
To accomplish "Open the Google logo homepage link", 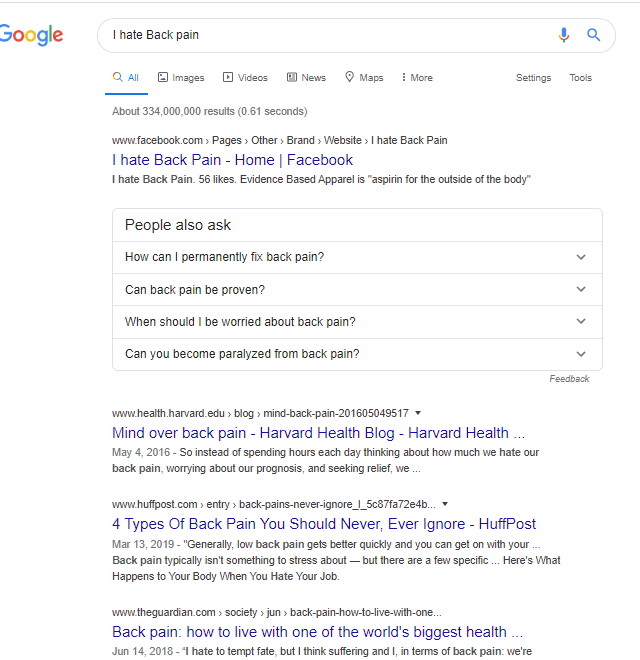I will (32, 35).
